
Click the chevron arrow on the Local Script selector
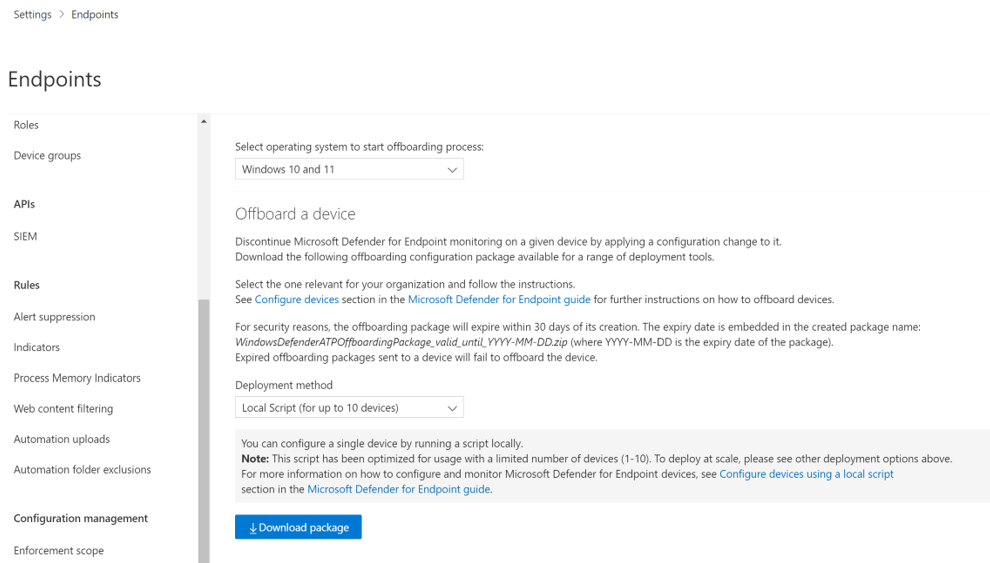[452, 408]
